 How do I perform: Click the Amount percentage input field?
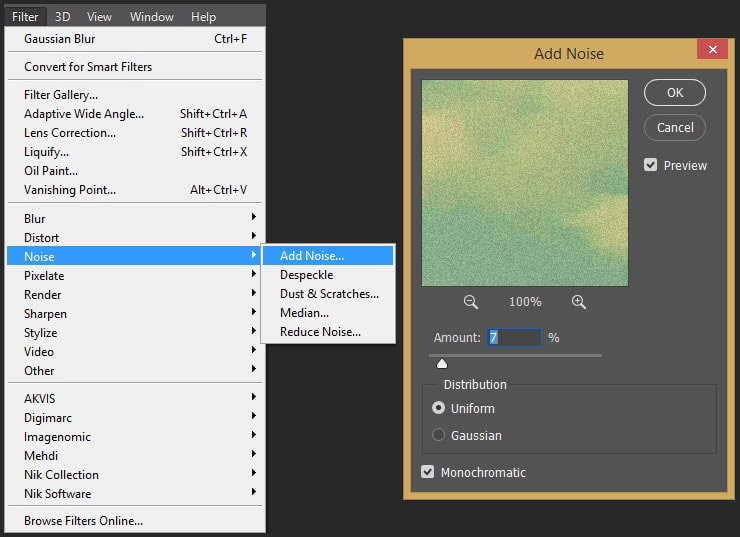pyautogui.click(x=514, y=338)
